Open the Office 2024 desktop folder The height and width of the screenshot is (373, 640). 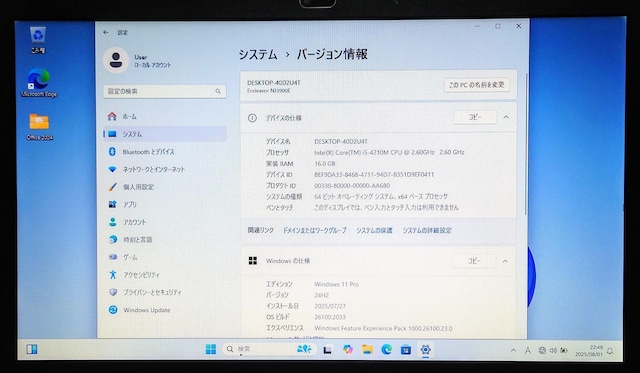tap(39, 127)
